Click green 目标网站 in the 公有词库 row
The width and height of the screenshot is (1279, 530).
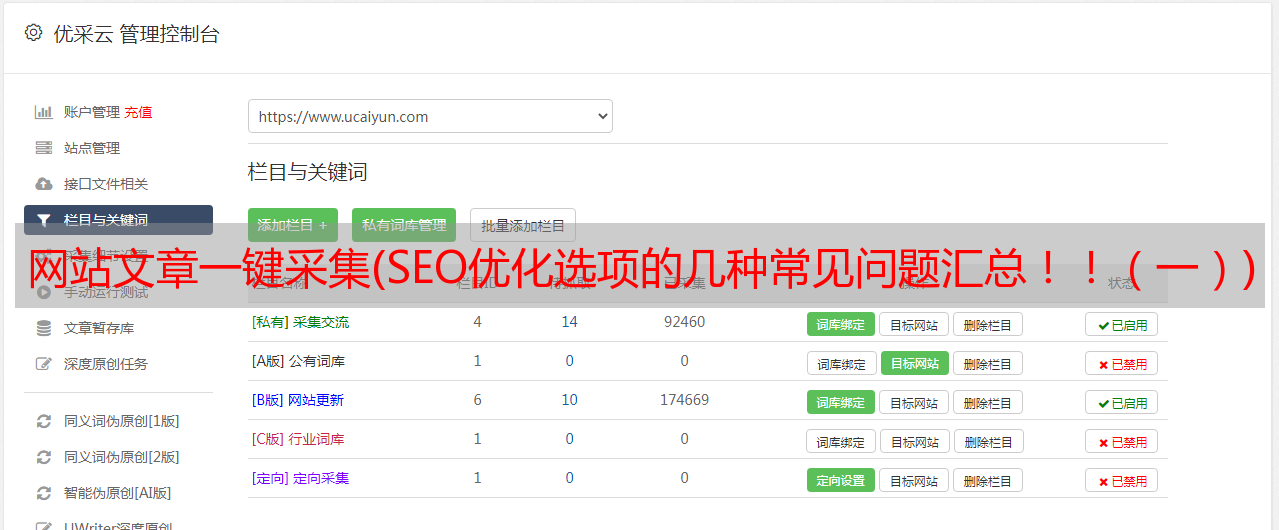pyautogui.click(x=914, y=363)
